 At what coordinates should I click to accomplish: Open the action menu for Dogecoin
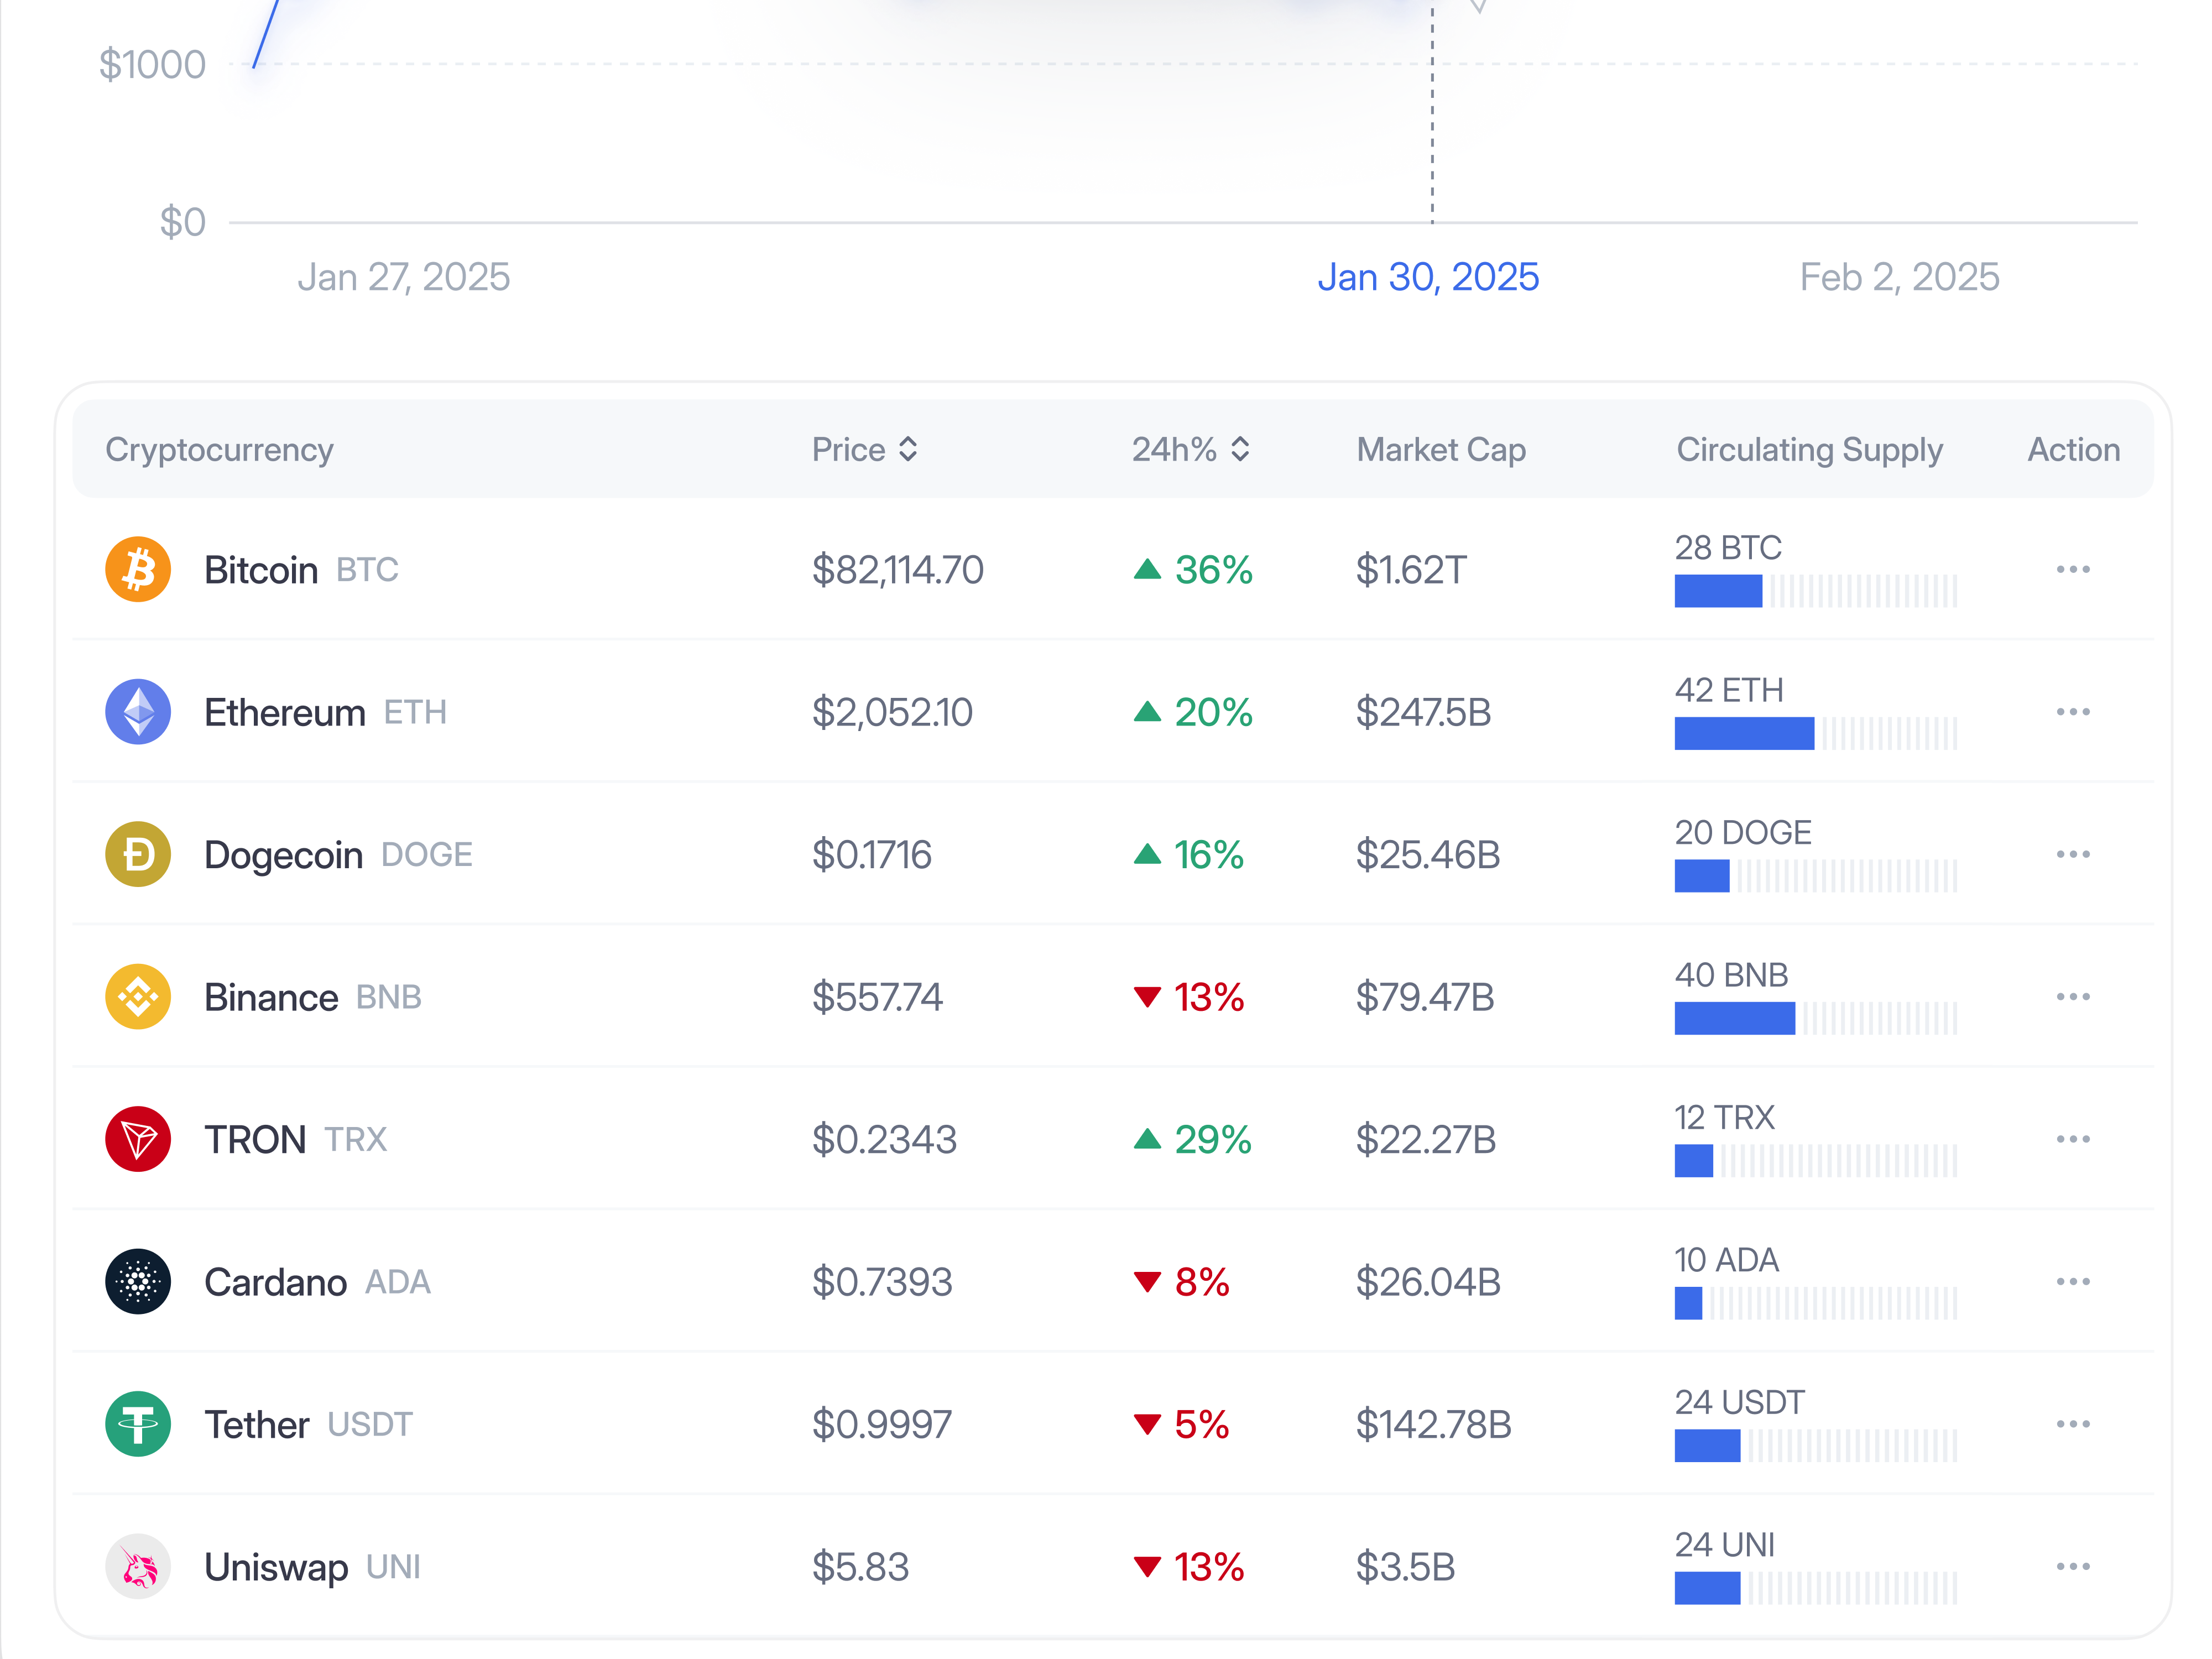tap(2073, 855)
